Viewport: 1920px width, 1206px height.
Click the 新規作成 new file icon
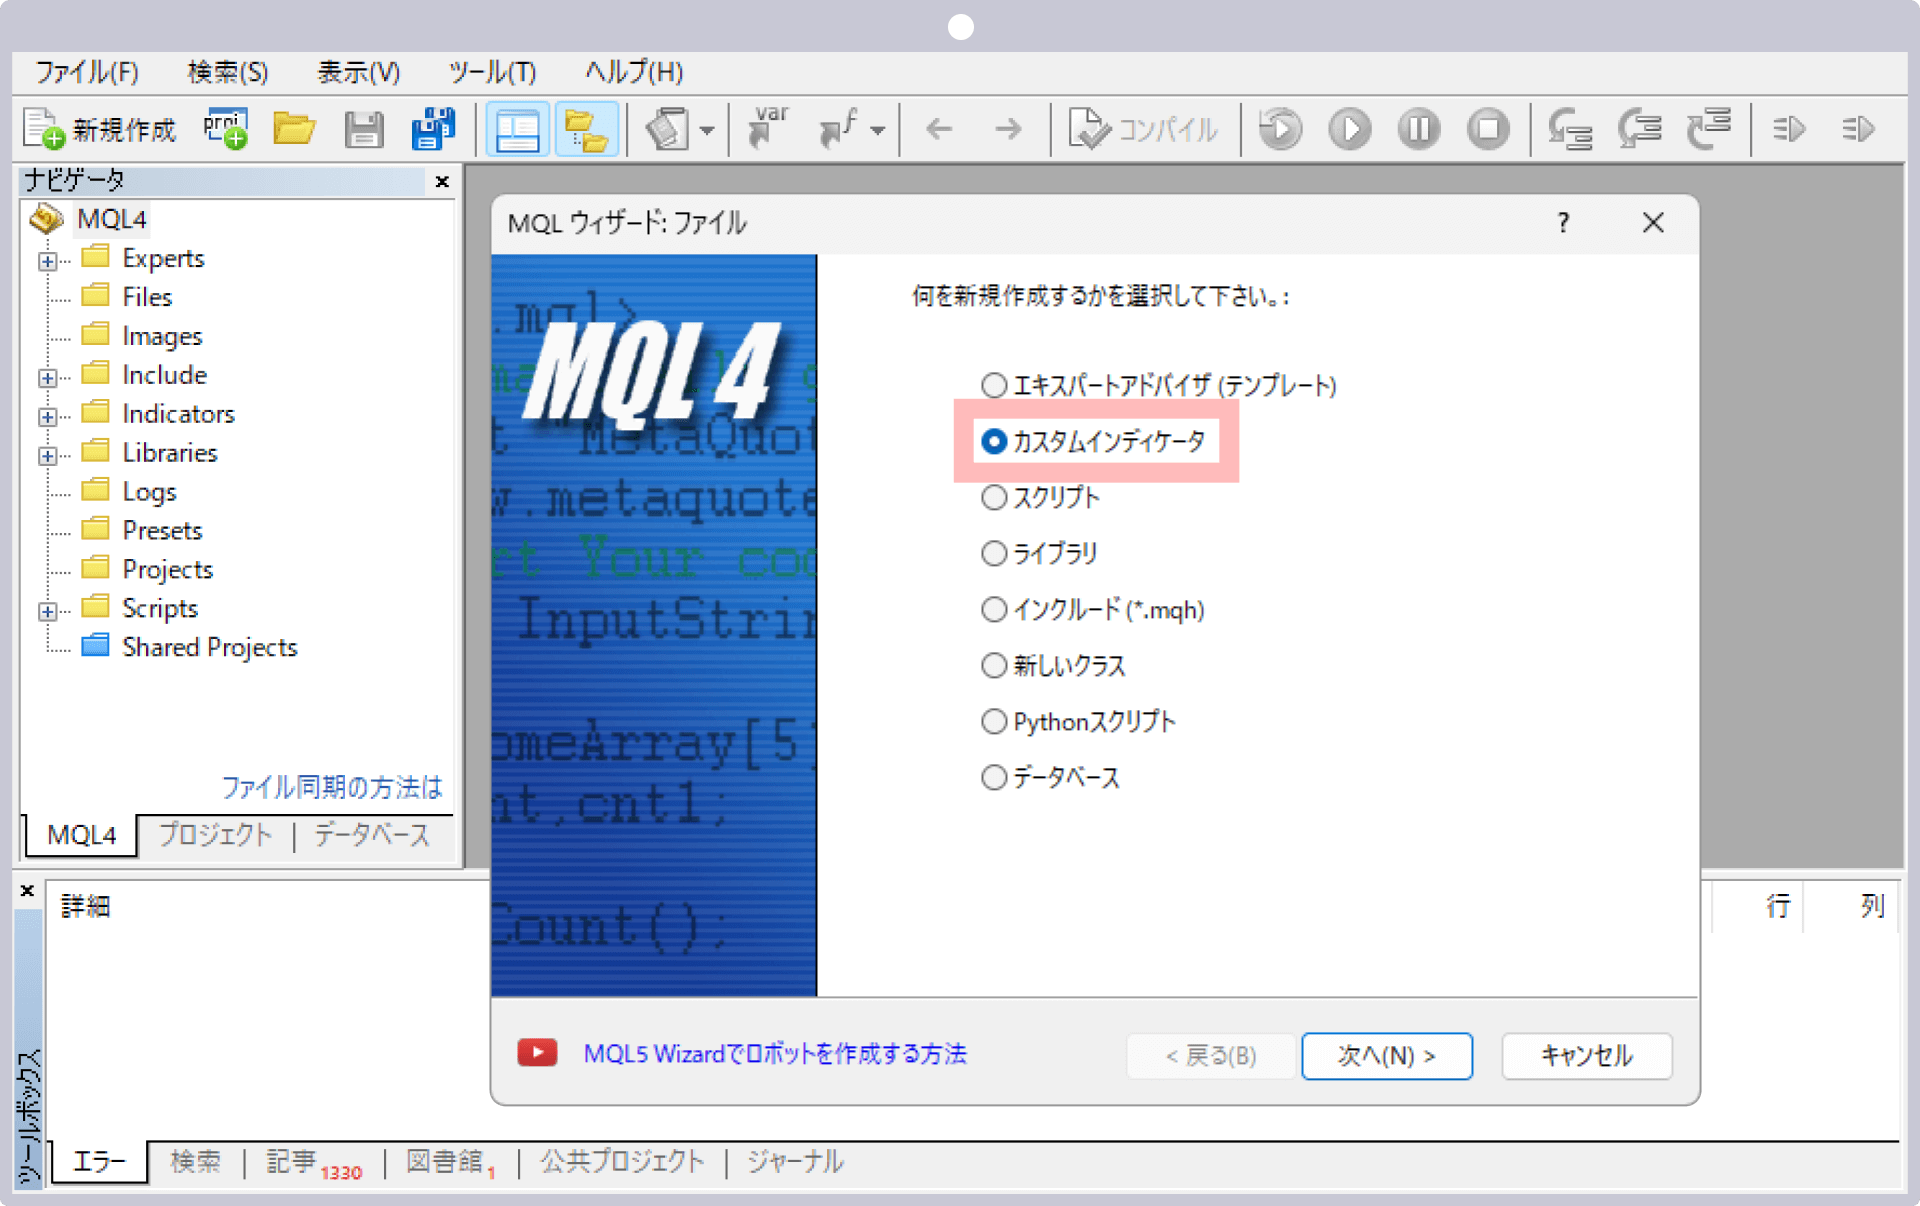98,129
